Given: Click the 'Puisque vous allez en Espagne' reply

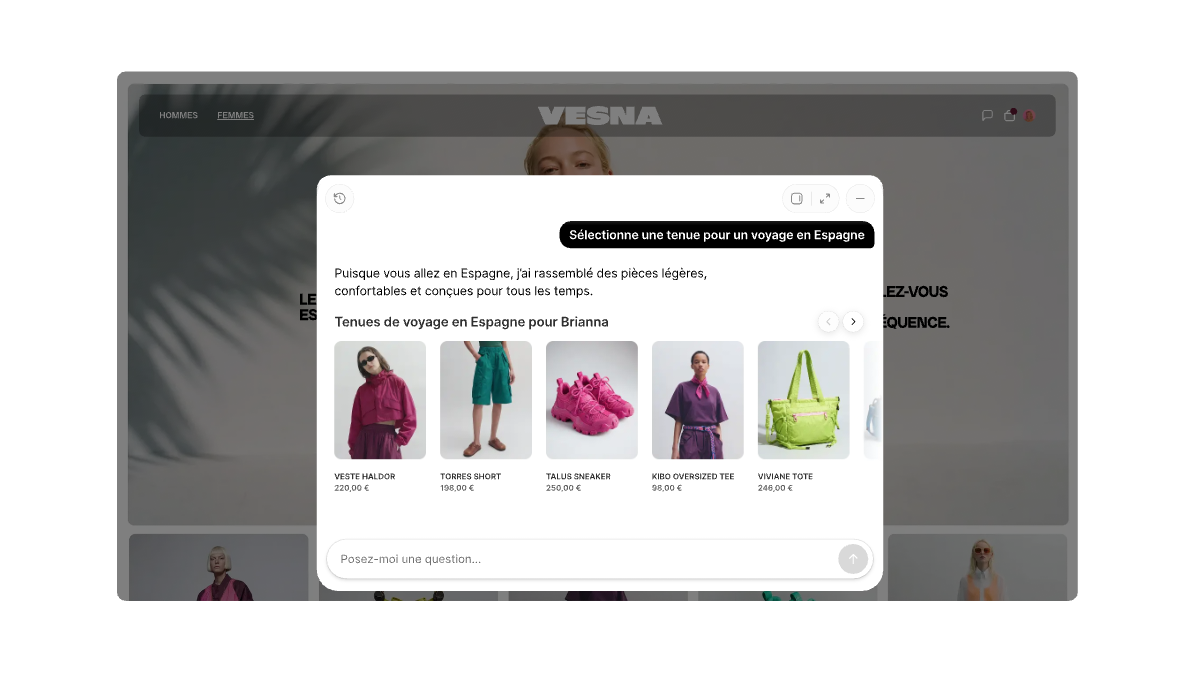Looking at the screenshot, I should click(x=521, y=282).
